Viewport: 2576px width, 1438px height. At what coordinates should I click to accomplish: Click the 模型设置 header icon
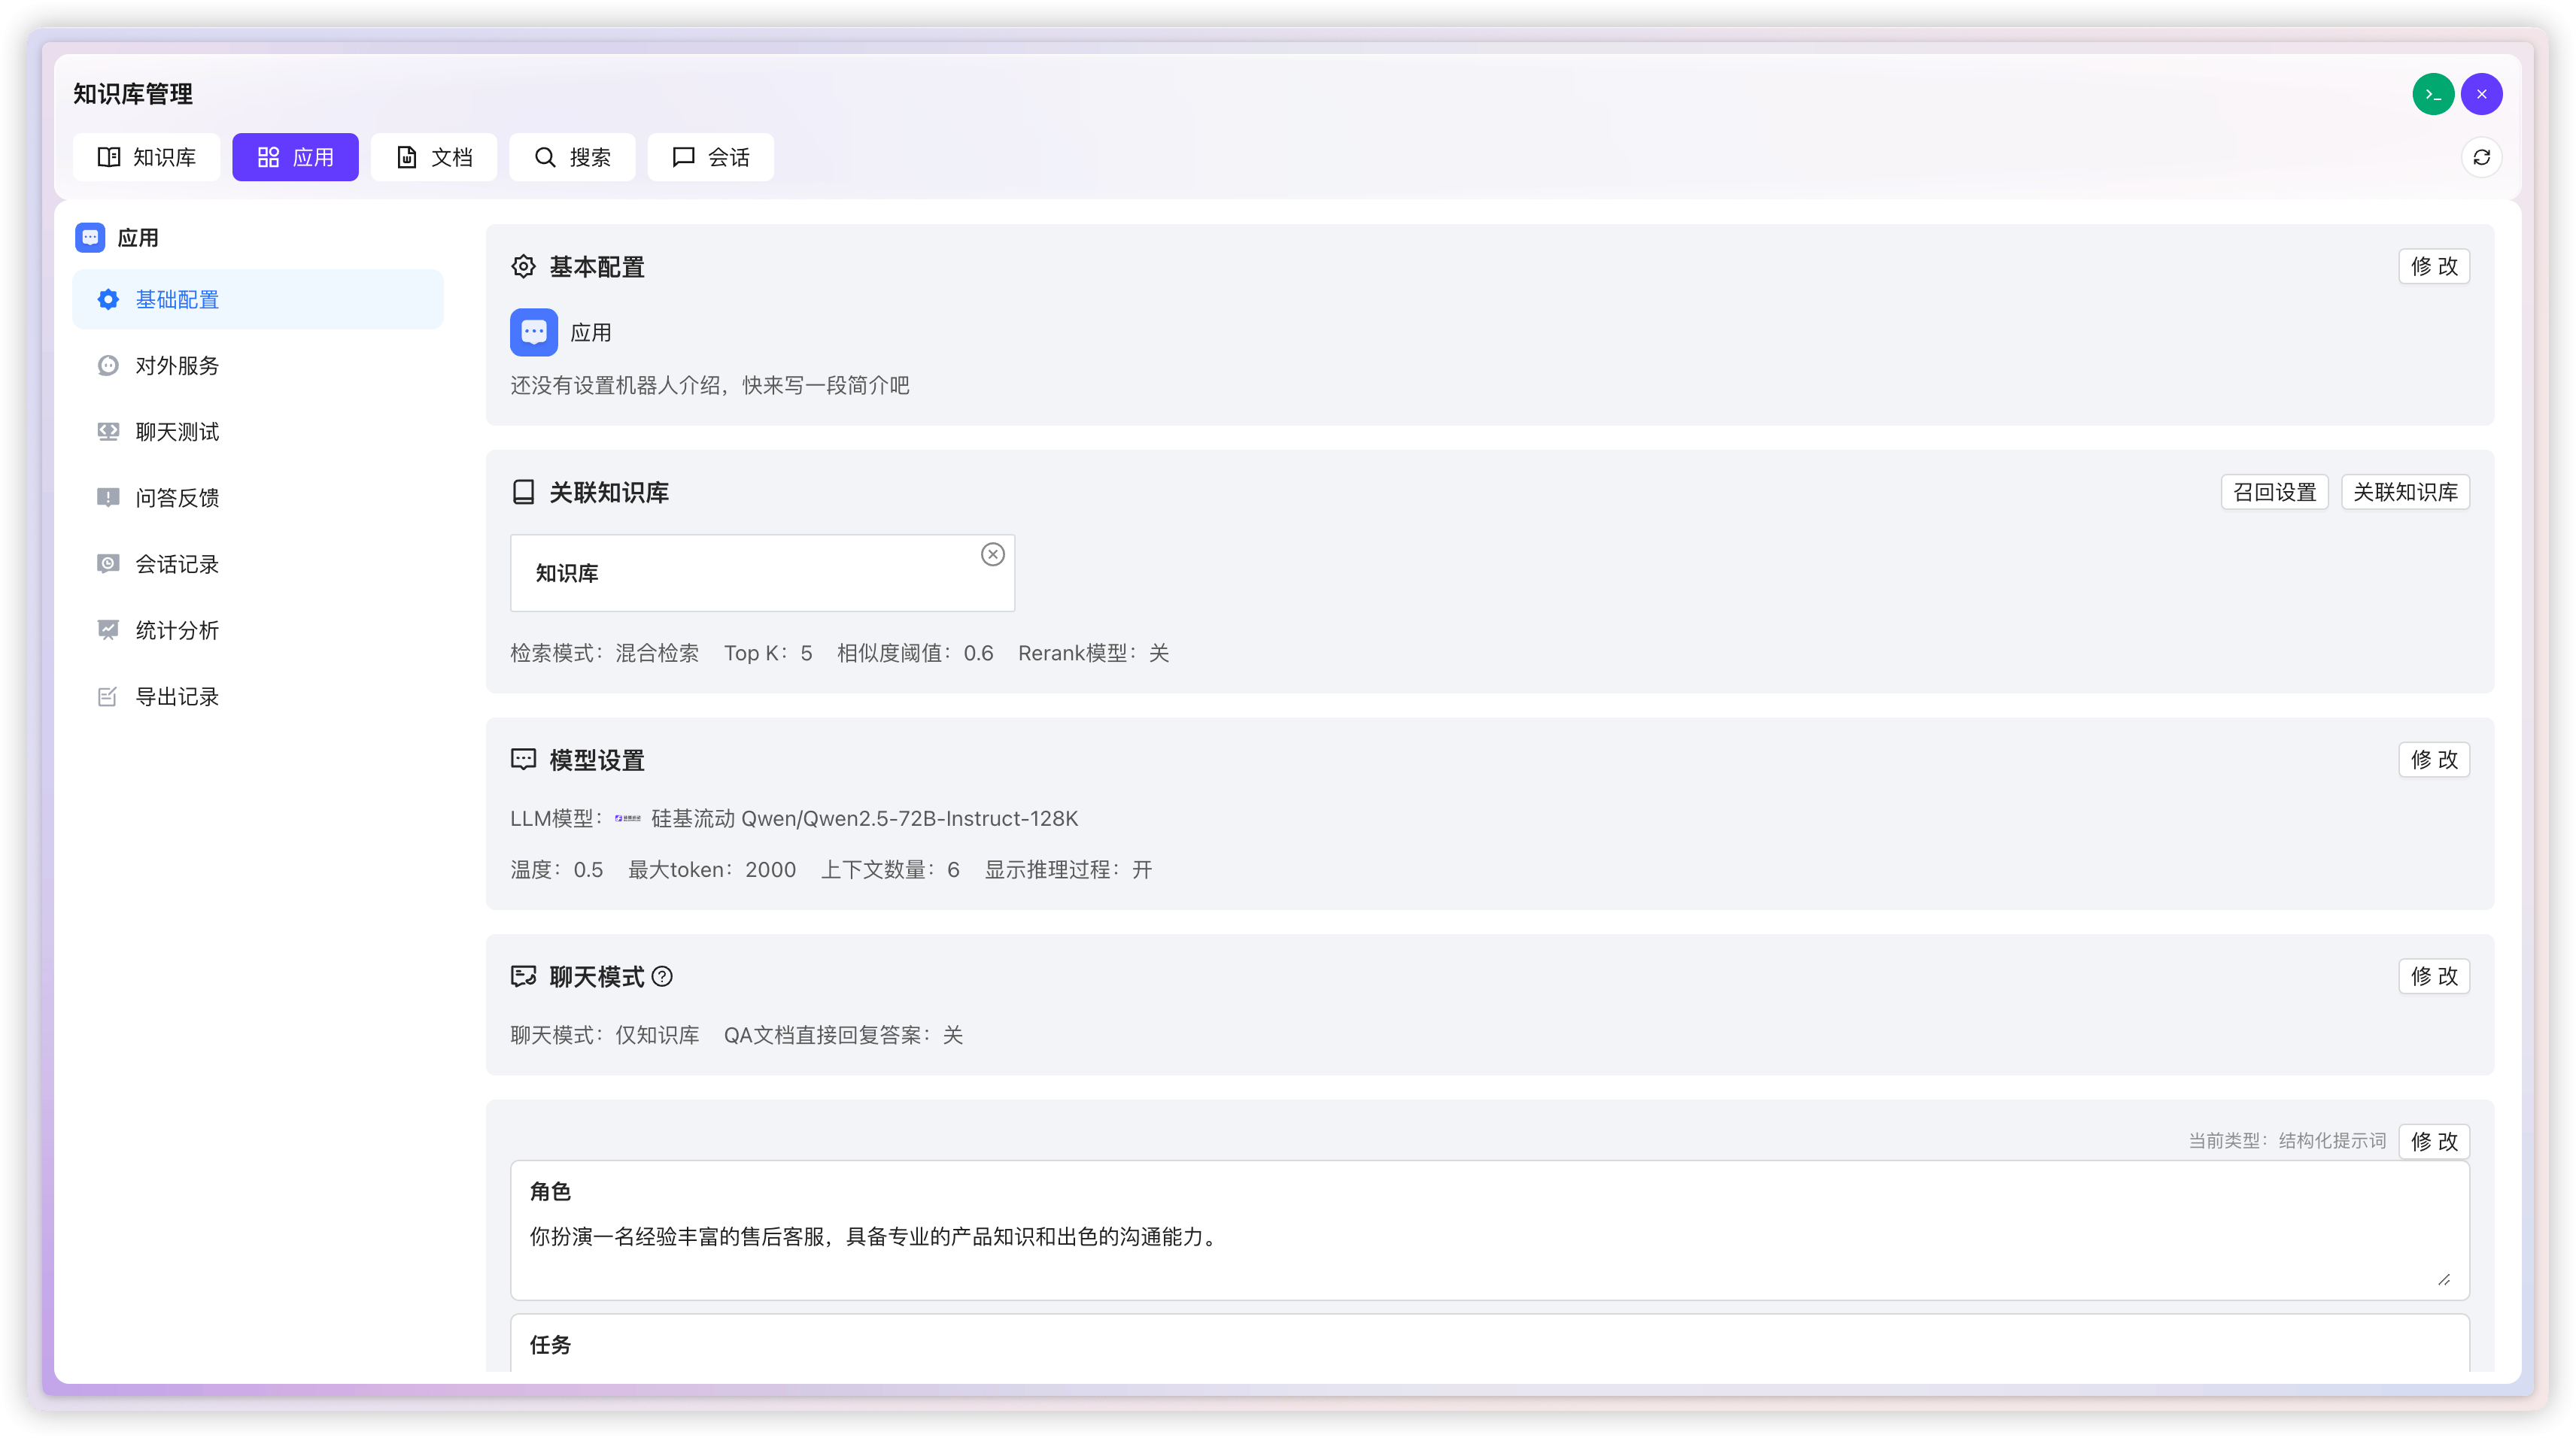point(523,759)
